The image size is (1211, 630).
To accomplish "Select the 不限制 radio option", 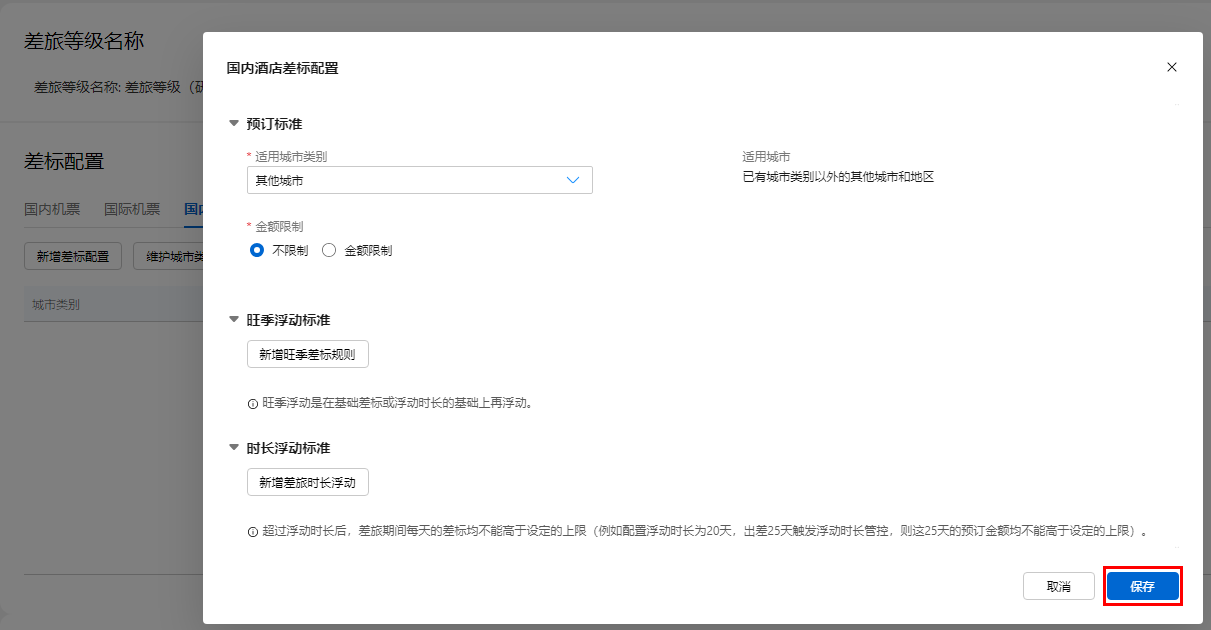I will click(257, 251).
